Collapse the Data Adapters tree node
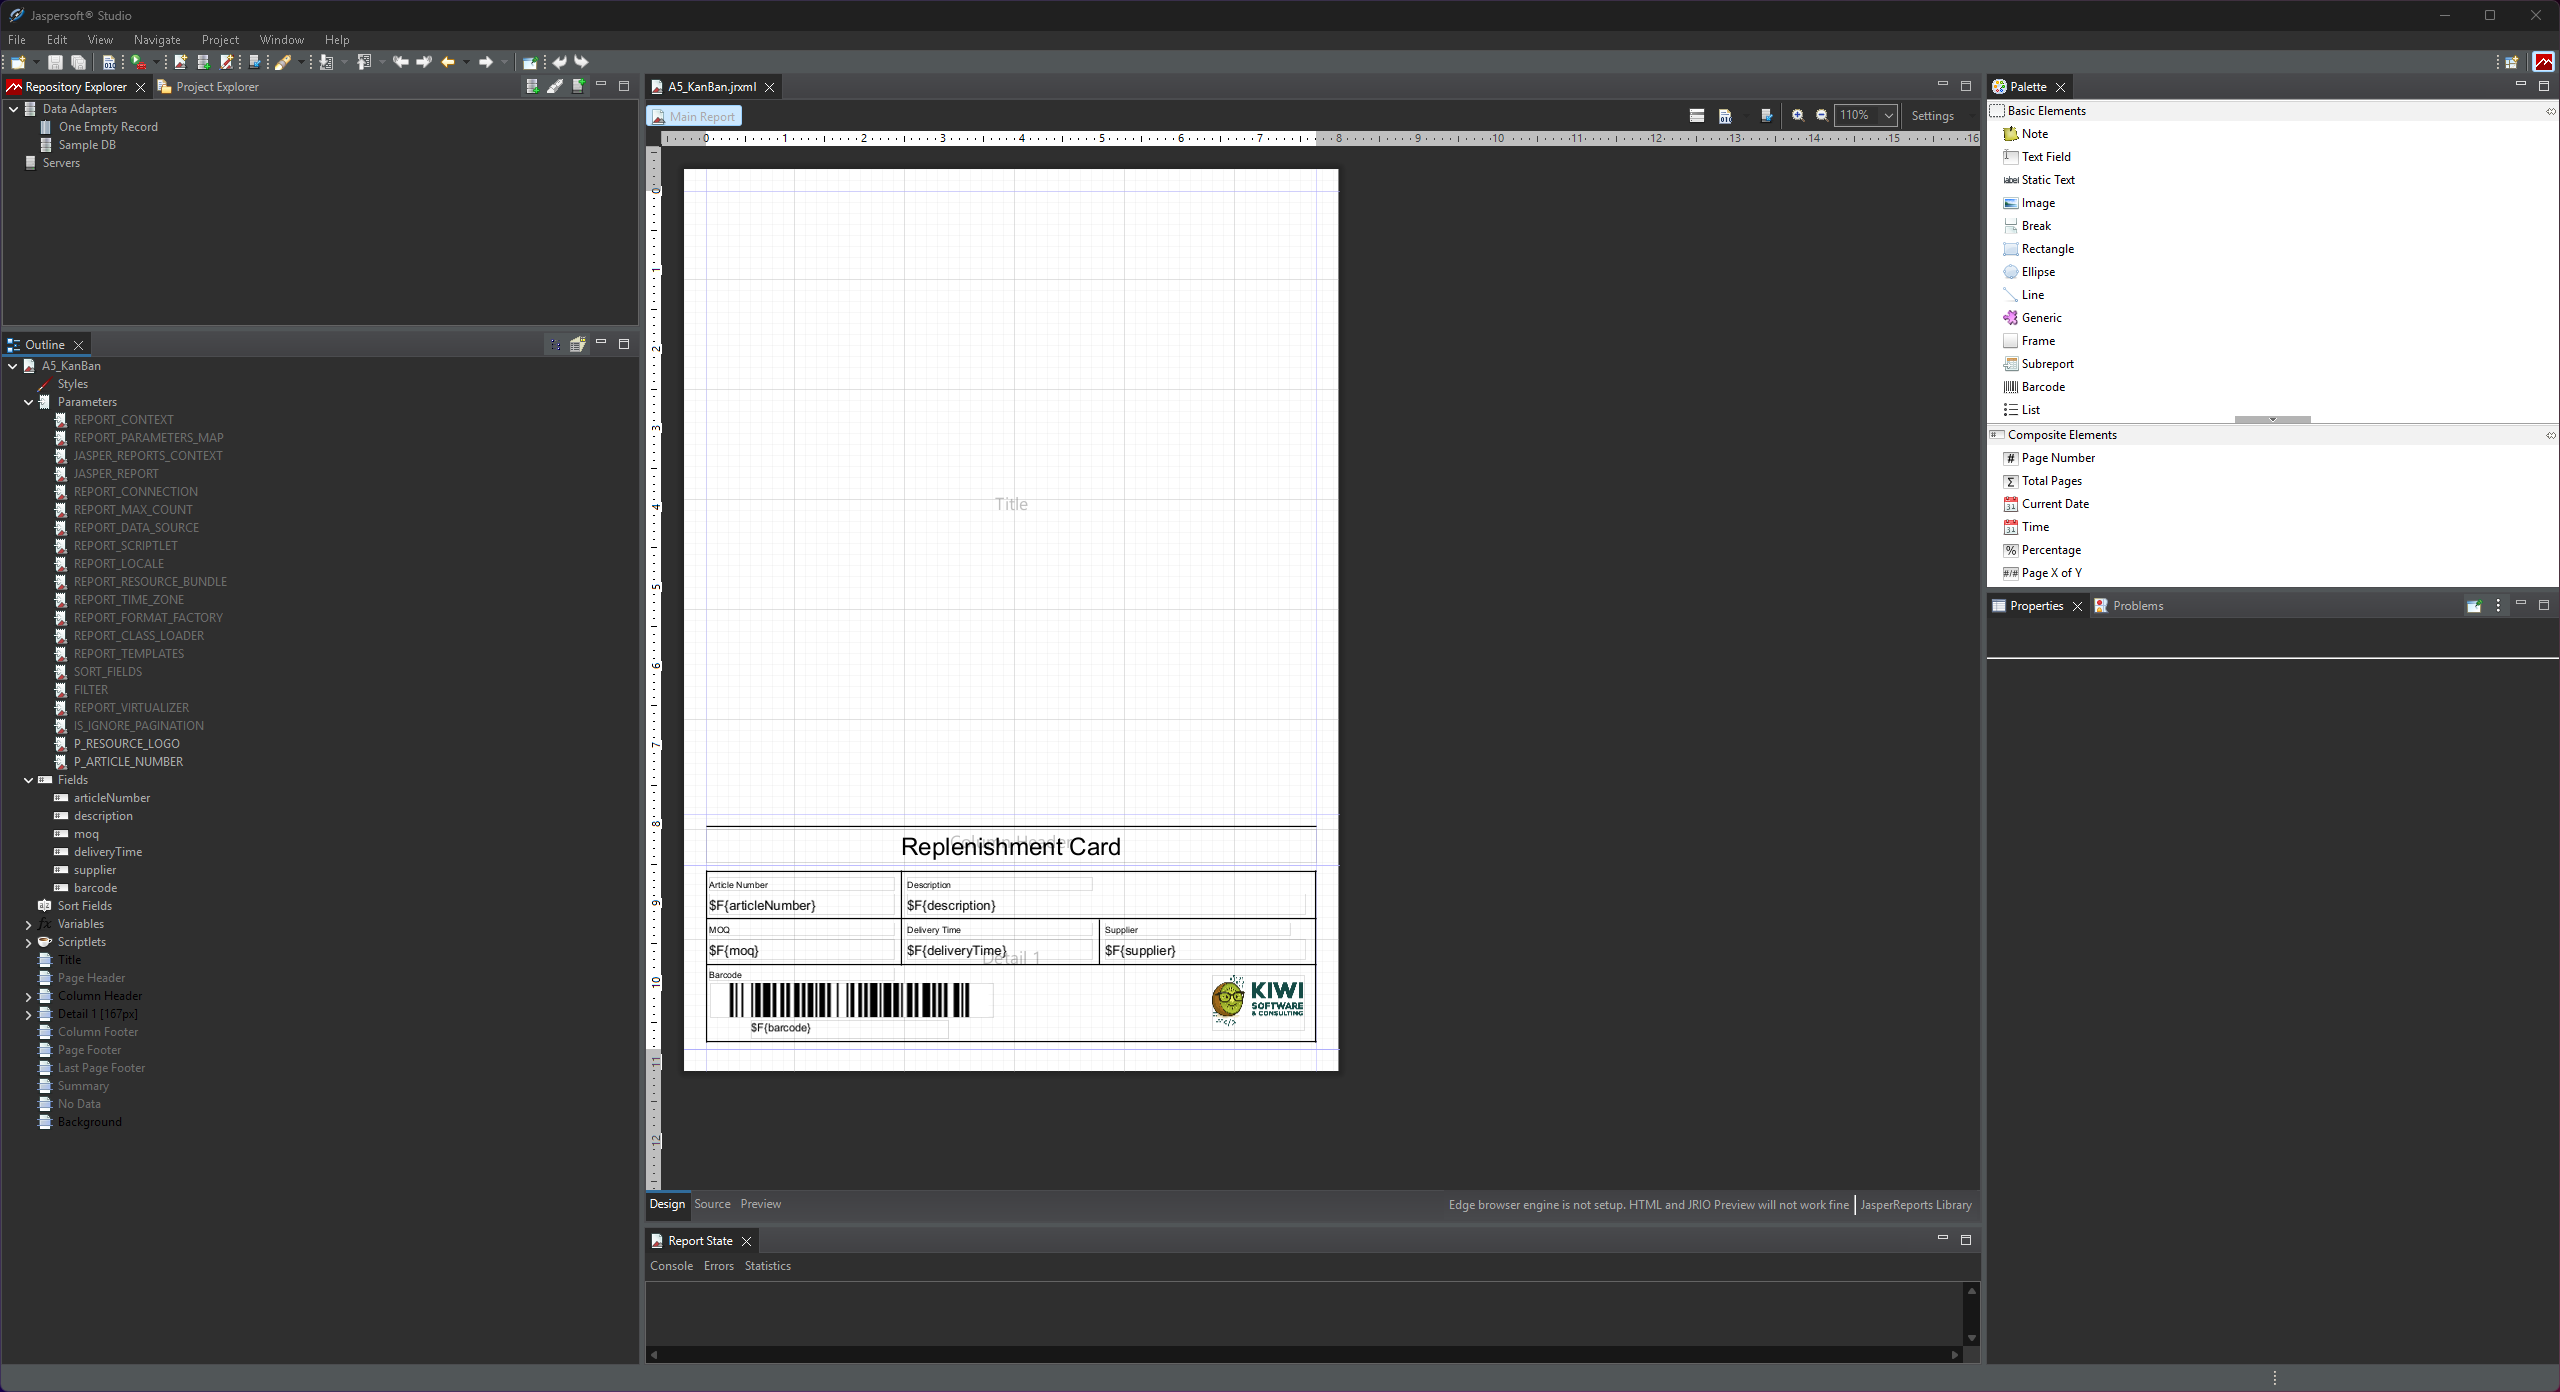2560x1392 pixels. click(13, 109)
